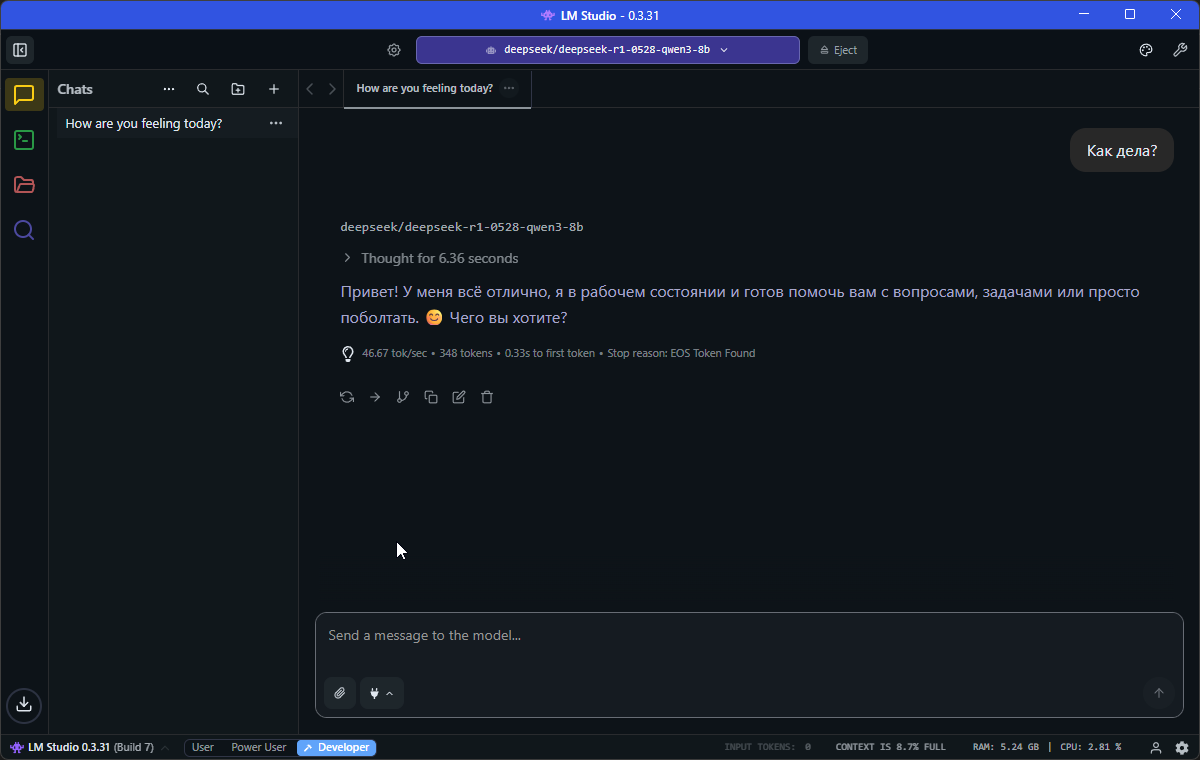Branch the conversation from this message
1200x760 pixels.
pyautogui.click(x=403, y=397)
